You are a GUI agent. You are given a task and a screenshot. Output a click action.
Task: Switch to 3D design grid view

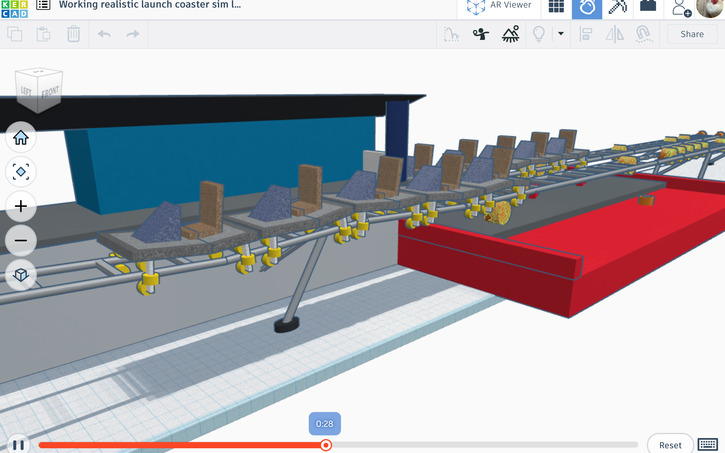(556, 6)
